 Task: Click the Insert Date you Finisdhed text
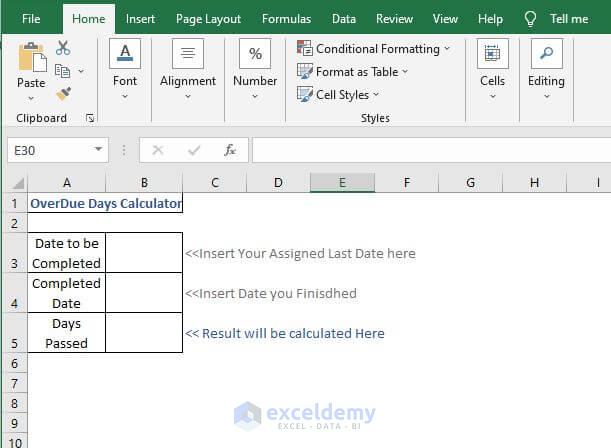point(271,293)
